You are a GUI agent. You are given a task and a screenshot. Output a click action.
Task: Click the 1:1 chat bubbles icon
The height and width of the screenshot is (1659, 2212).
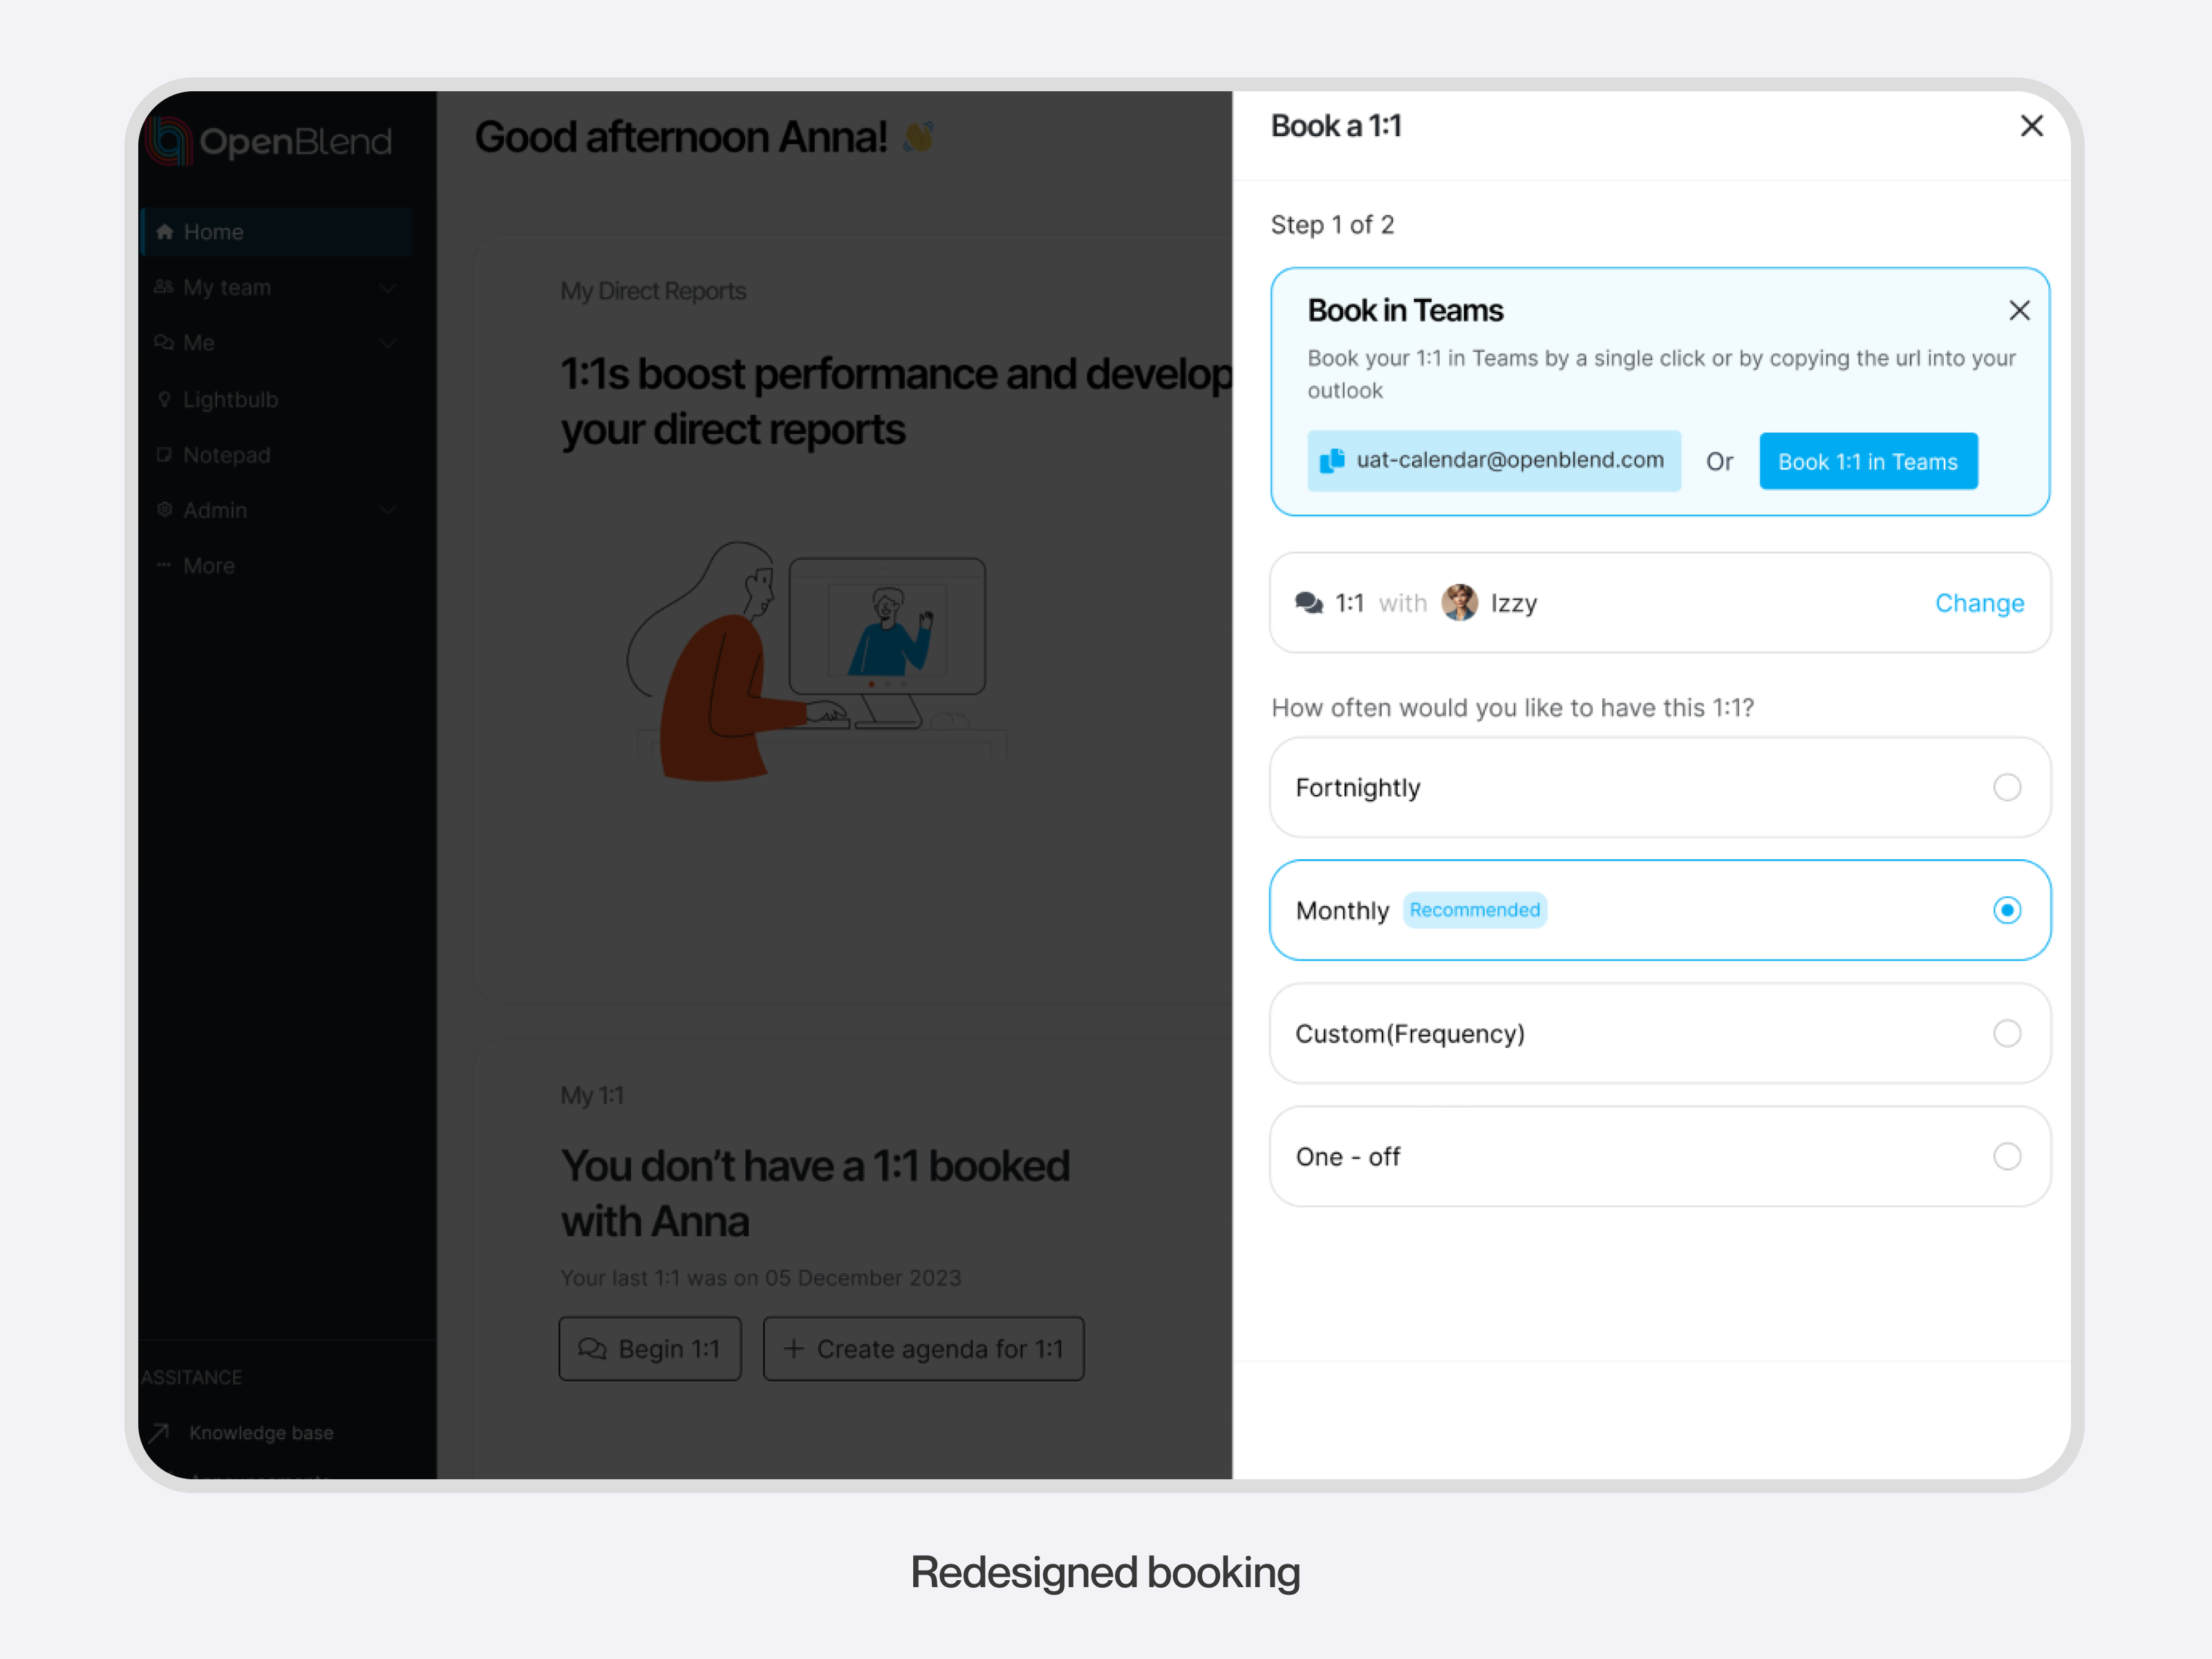[x=1309, y=603]
